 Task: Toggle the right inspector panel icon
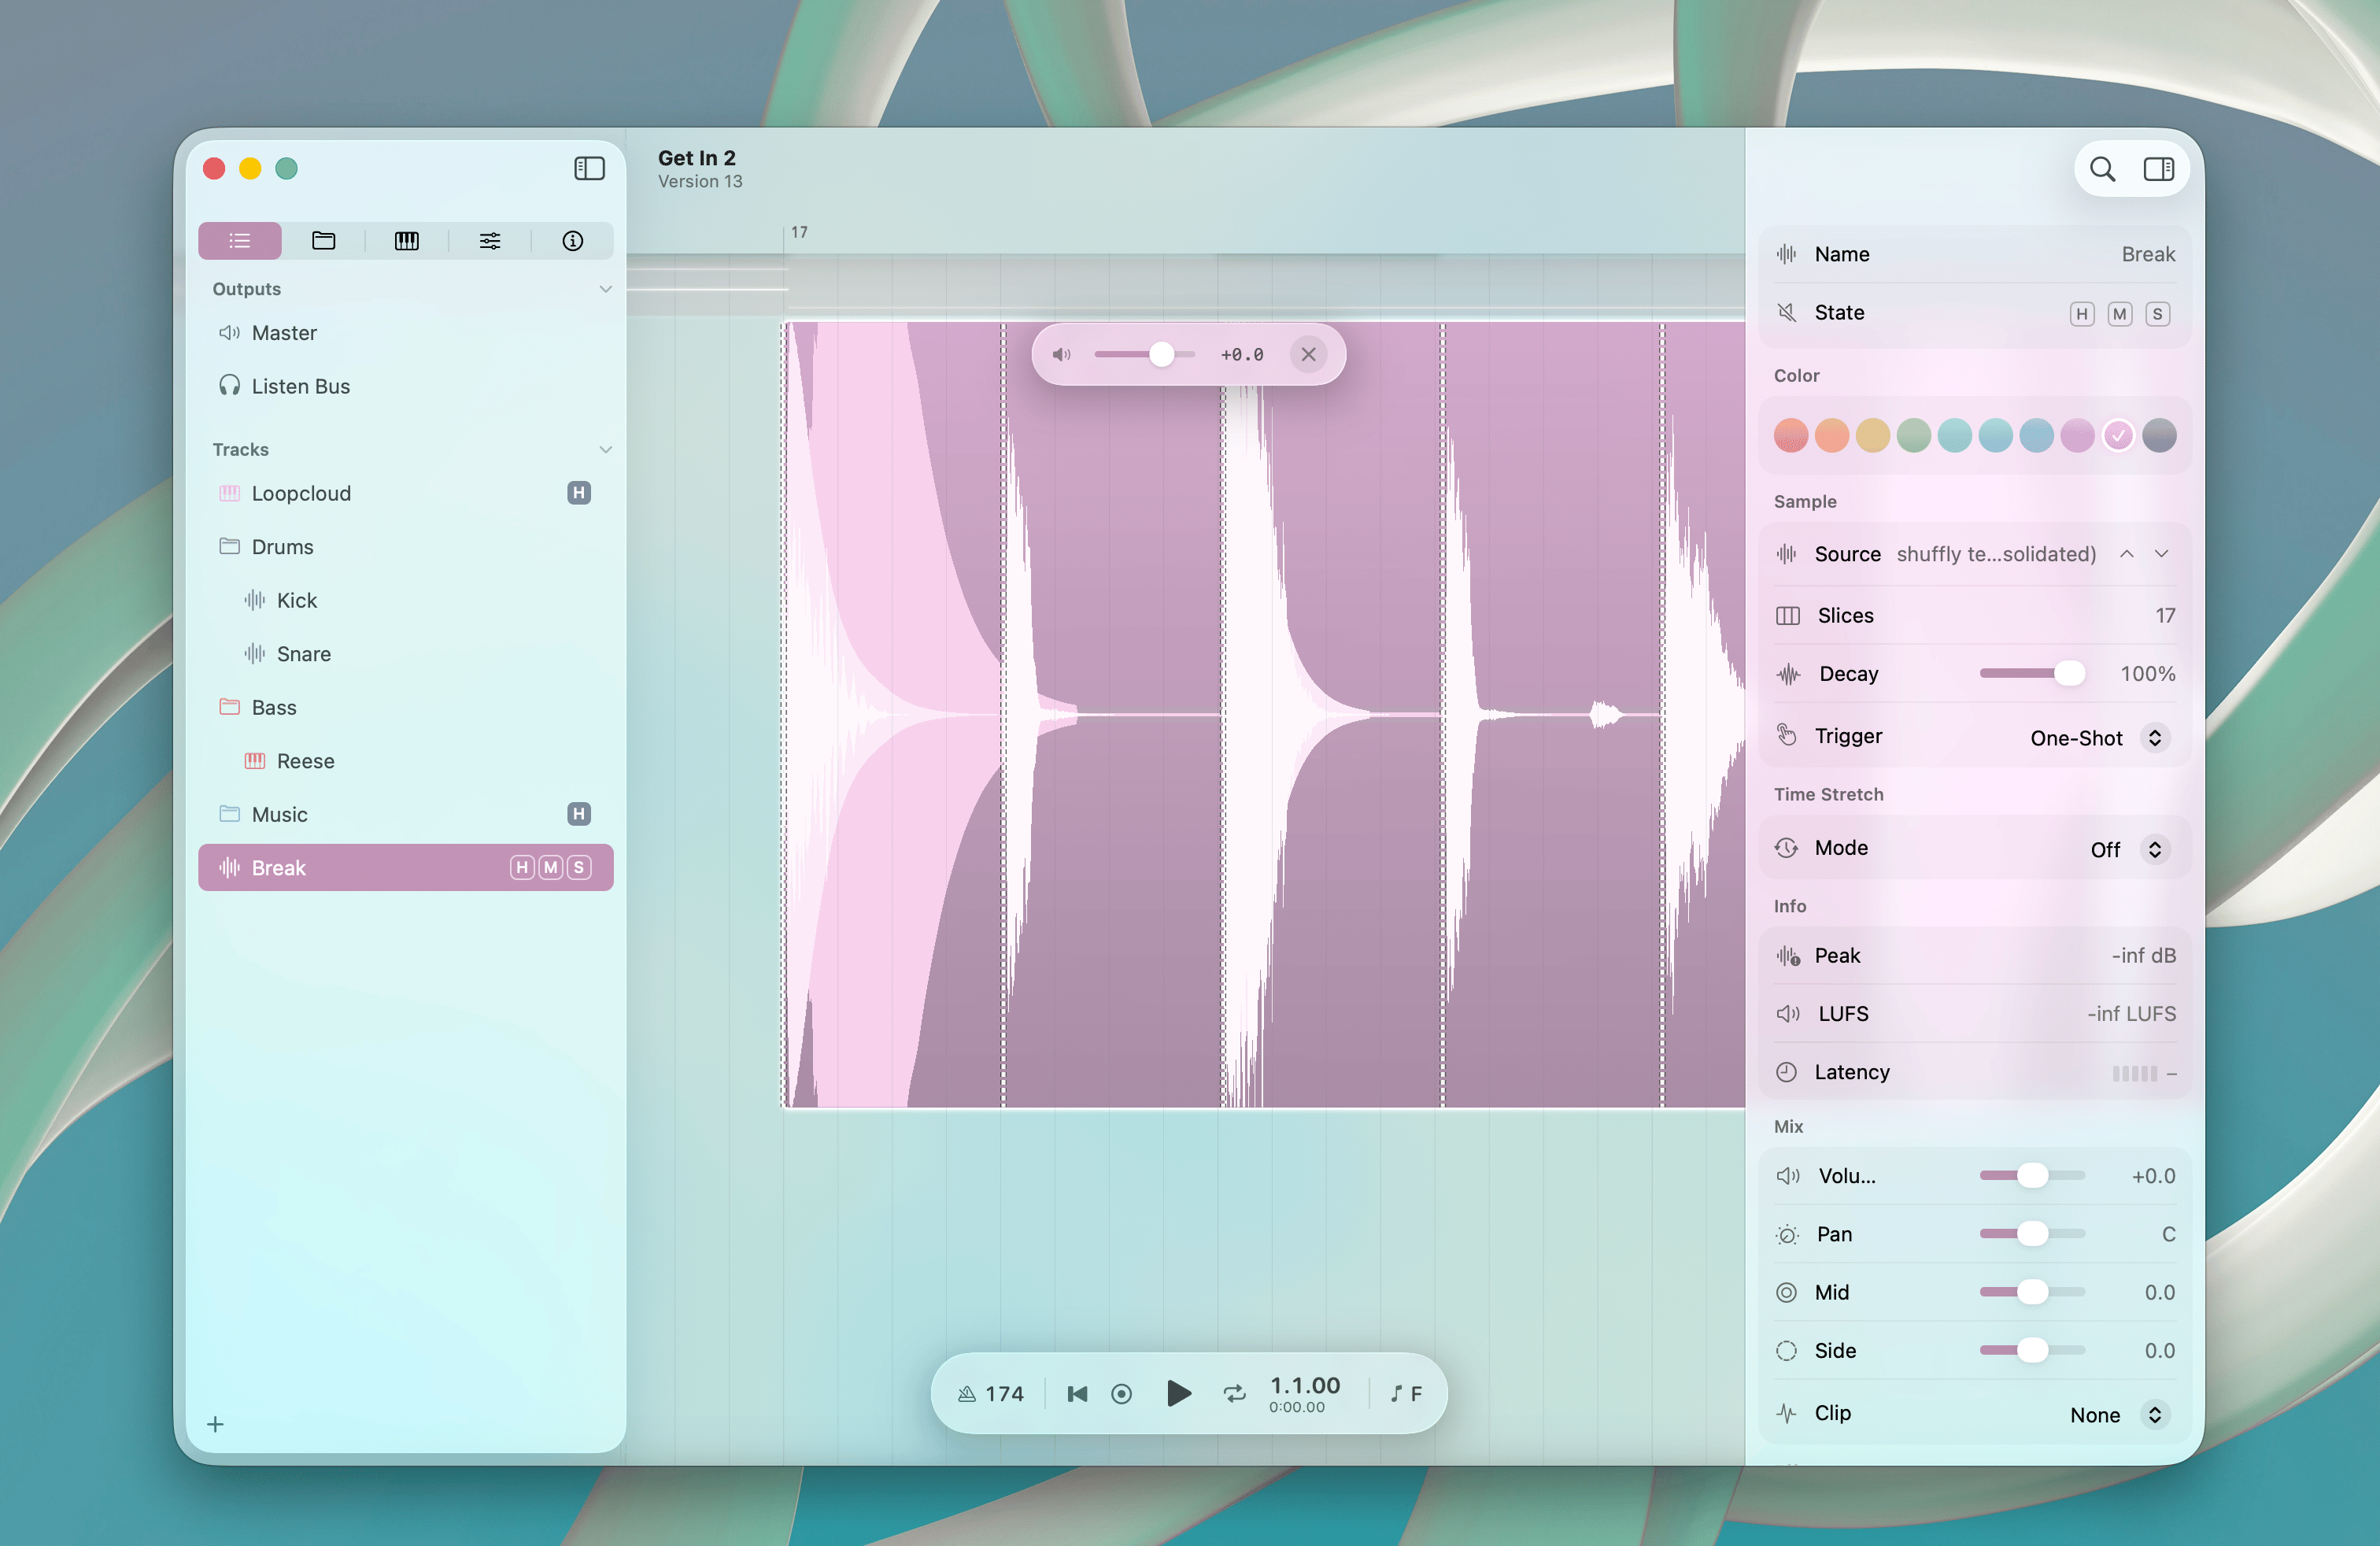click(2158, 169)
